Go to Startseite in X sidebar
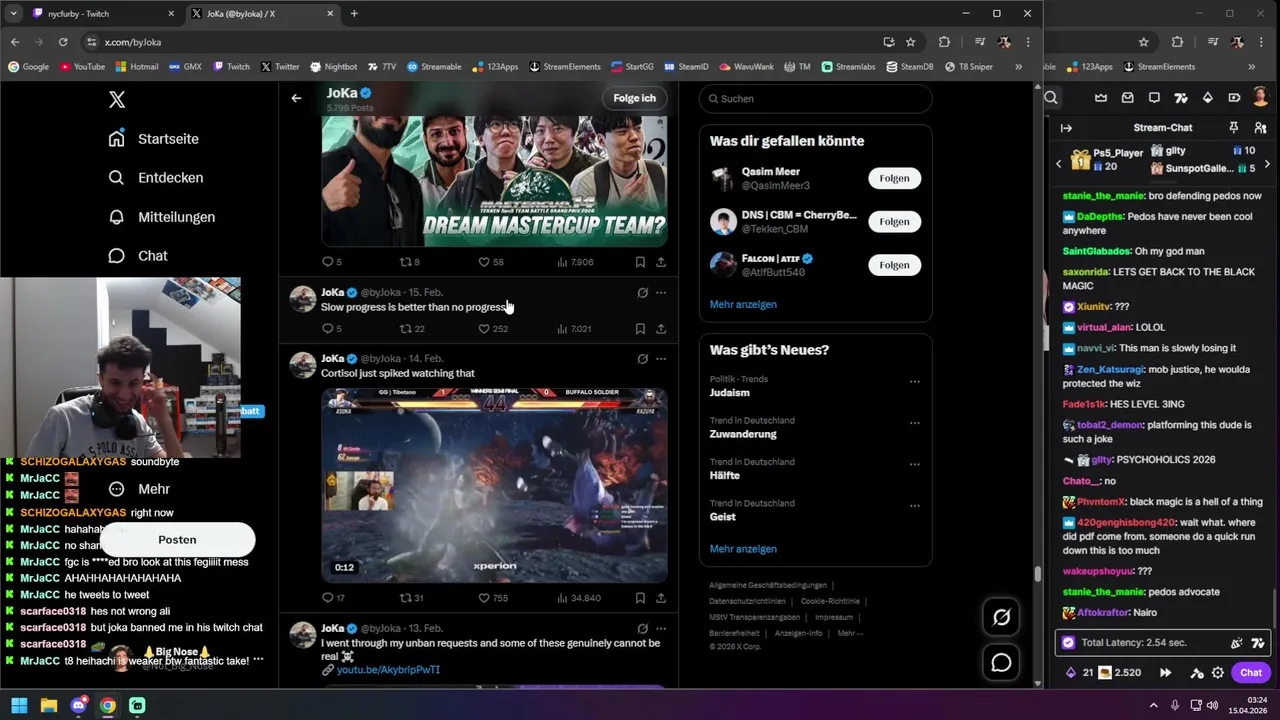The width and height of the screenshot is (1280, 720). (153, 139)
